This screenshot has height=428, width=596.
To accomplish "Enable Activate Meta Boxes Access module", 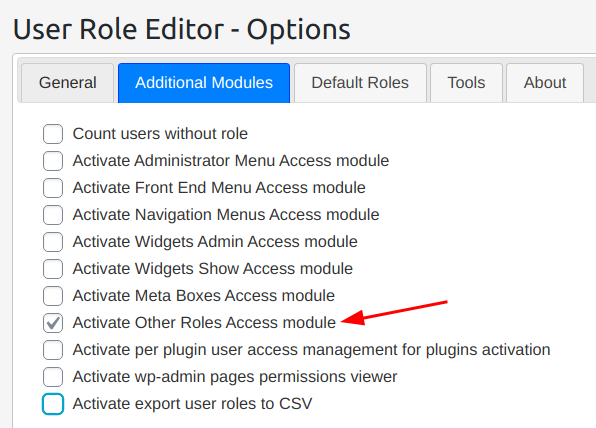I will tap(53, 296).
